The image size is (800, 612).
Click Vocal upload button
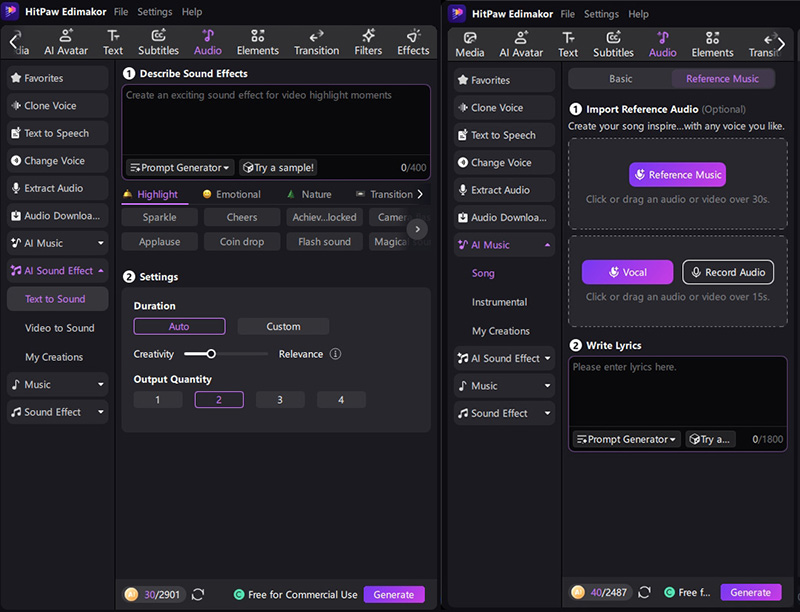[628, 272]
